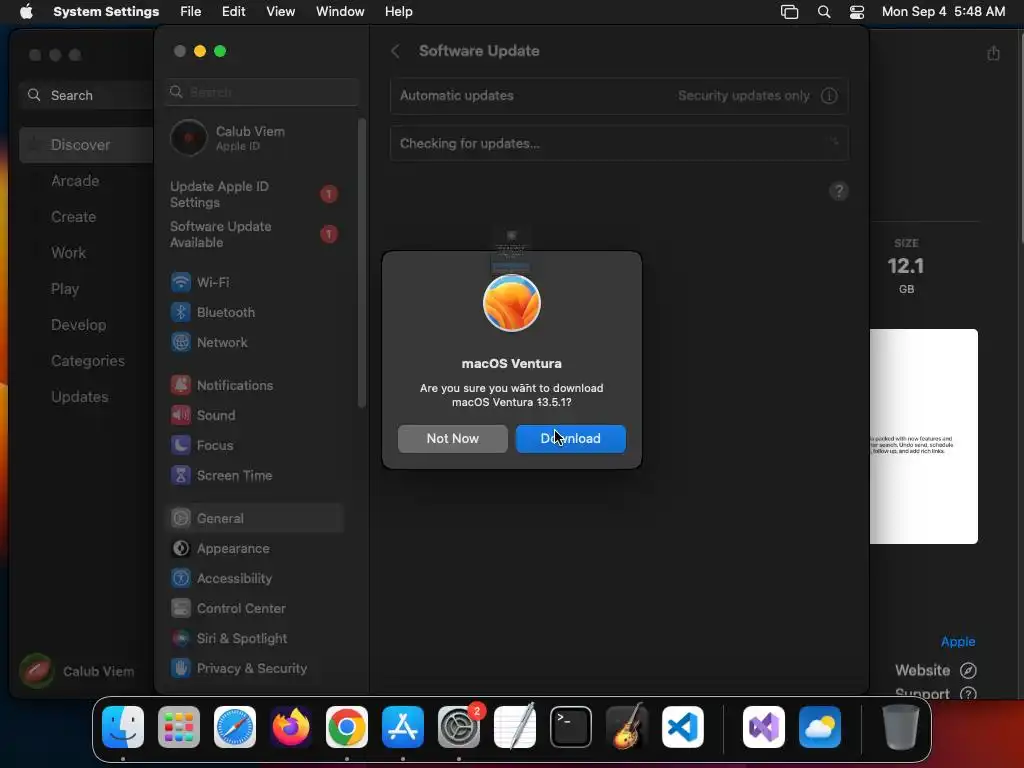The height and width of the screenshot is (768, 1024).
Task: Open App Store from the Dock
Action: coord(403,727)
